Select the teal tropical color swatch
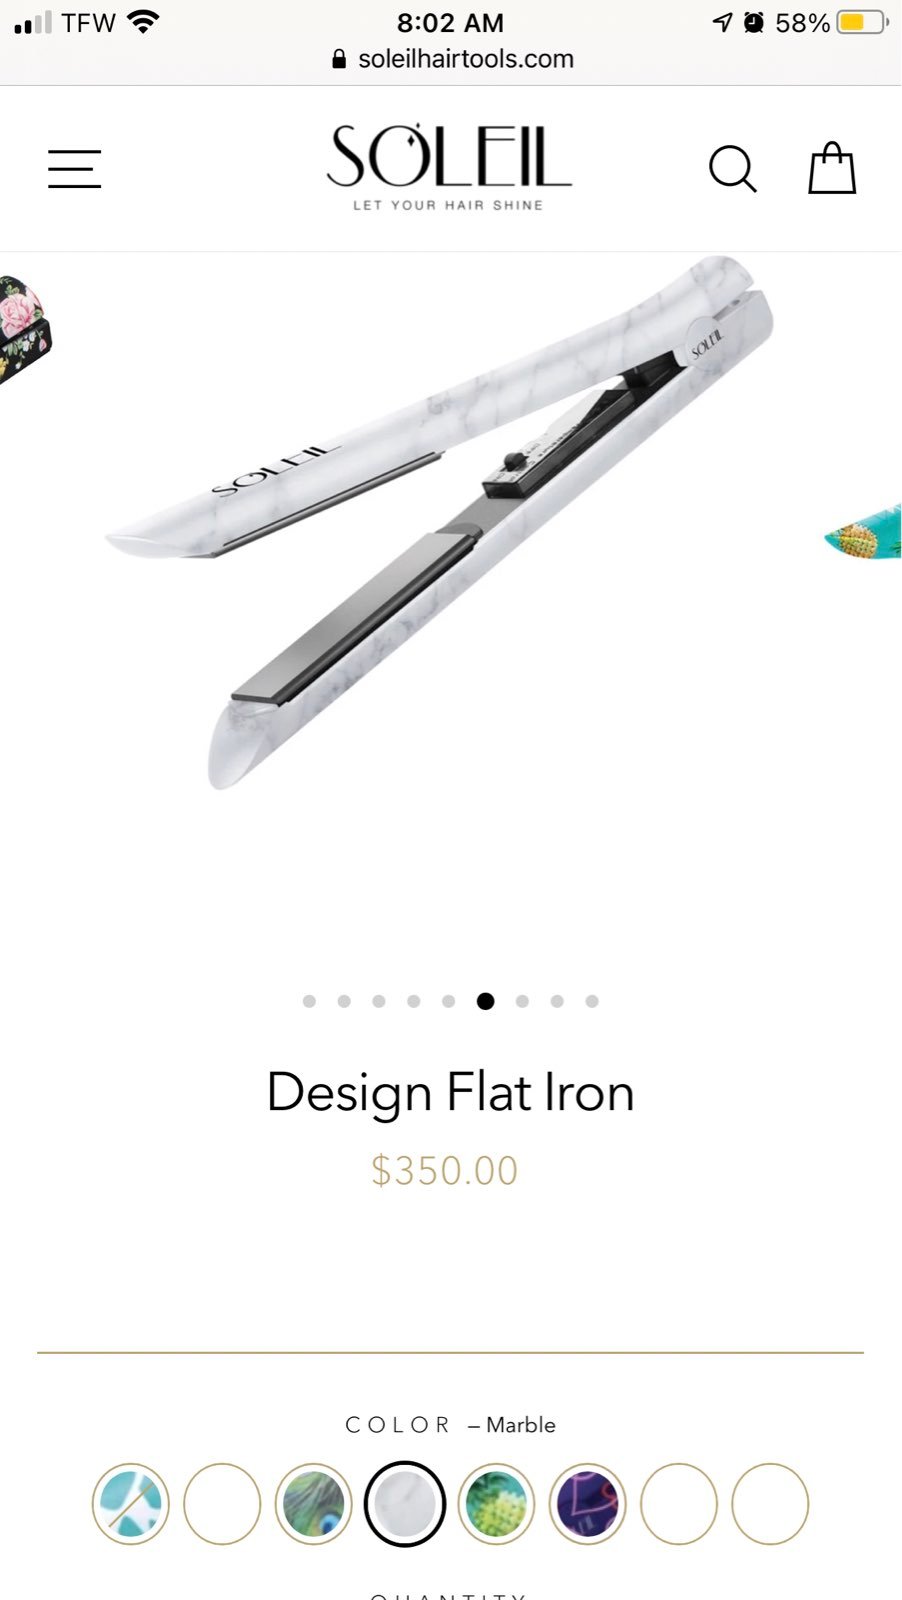902x1600 pixels. [x=131, y=1503]
